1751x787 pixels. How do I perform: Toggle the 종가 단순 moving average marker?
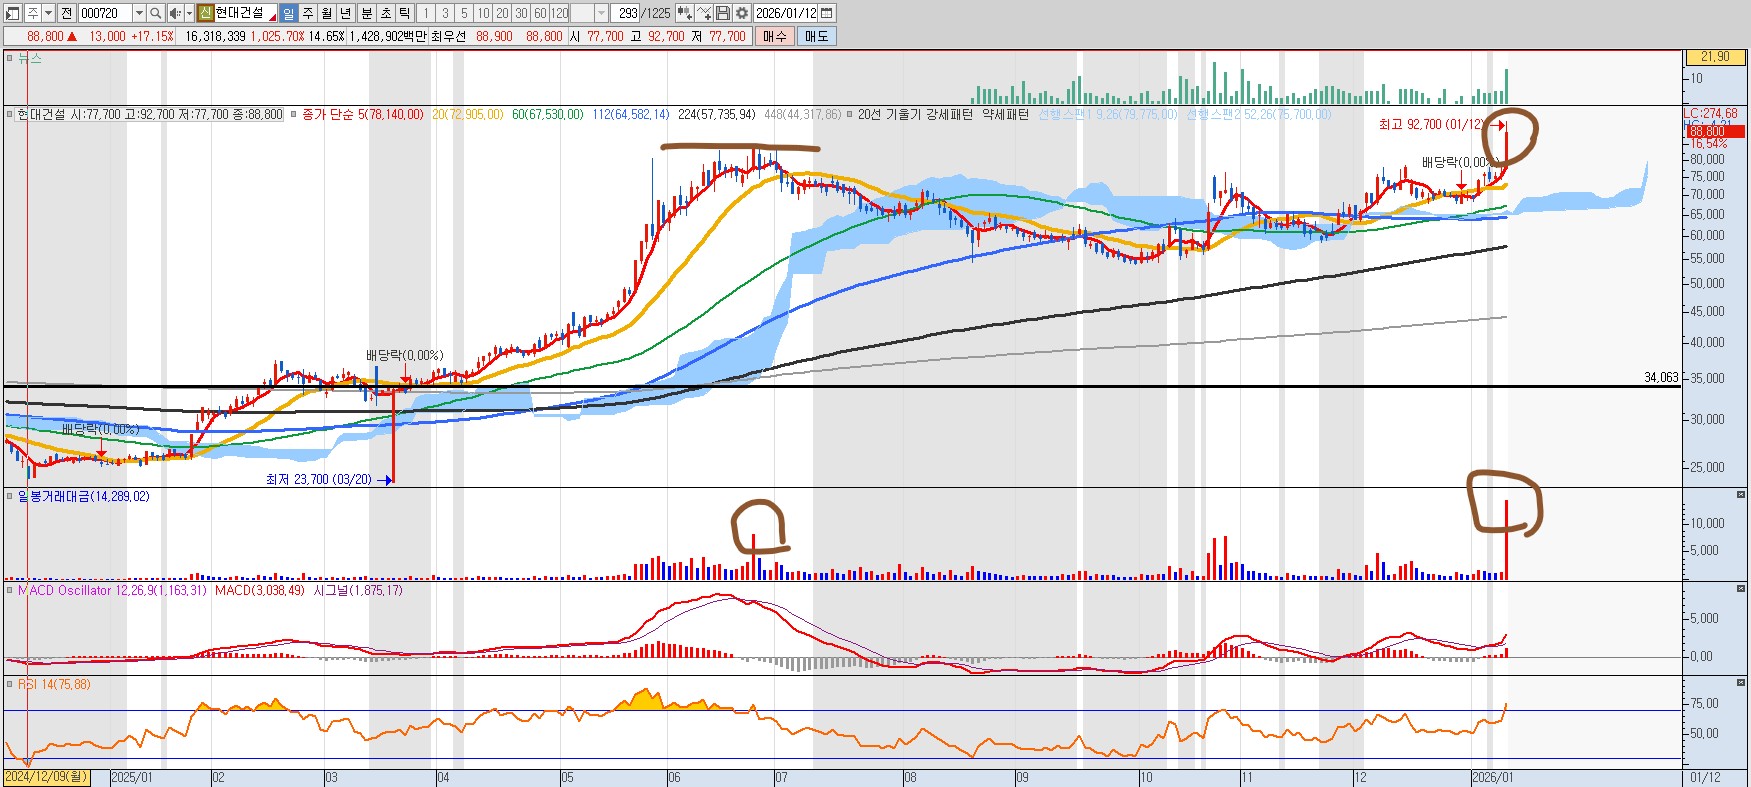[x=294, y=114]
